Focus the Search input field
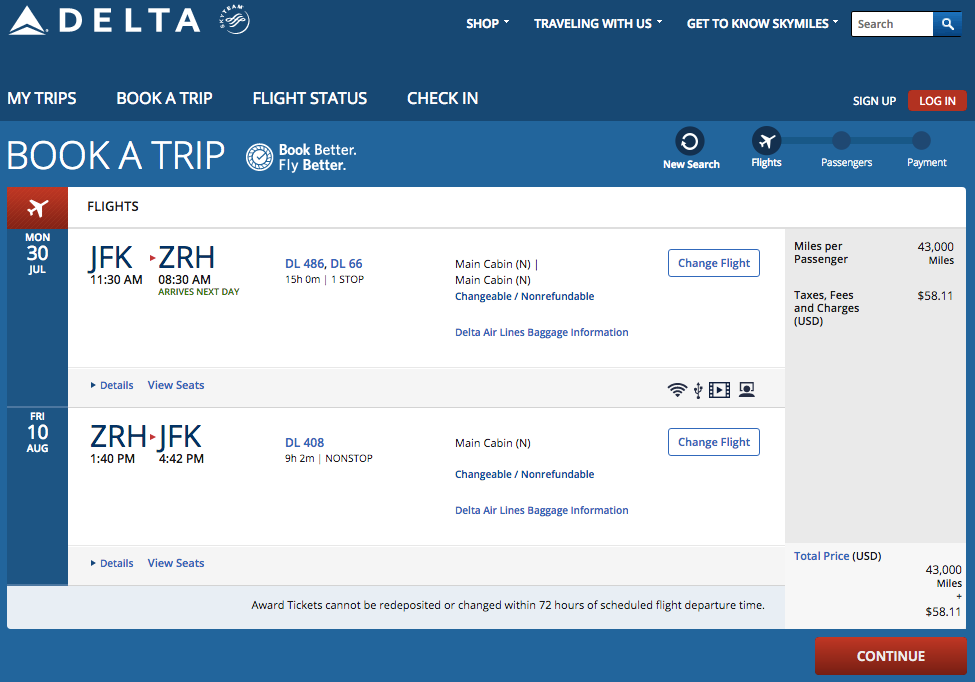Image resolution: width=975 pixels, height=682 pixels. point(892,24)
